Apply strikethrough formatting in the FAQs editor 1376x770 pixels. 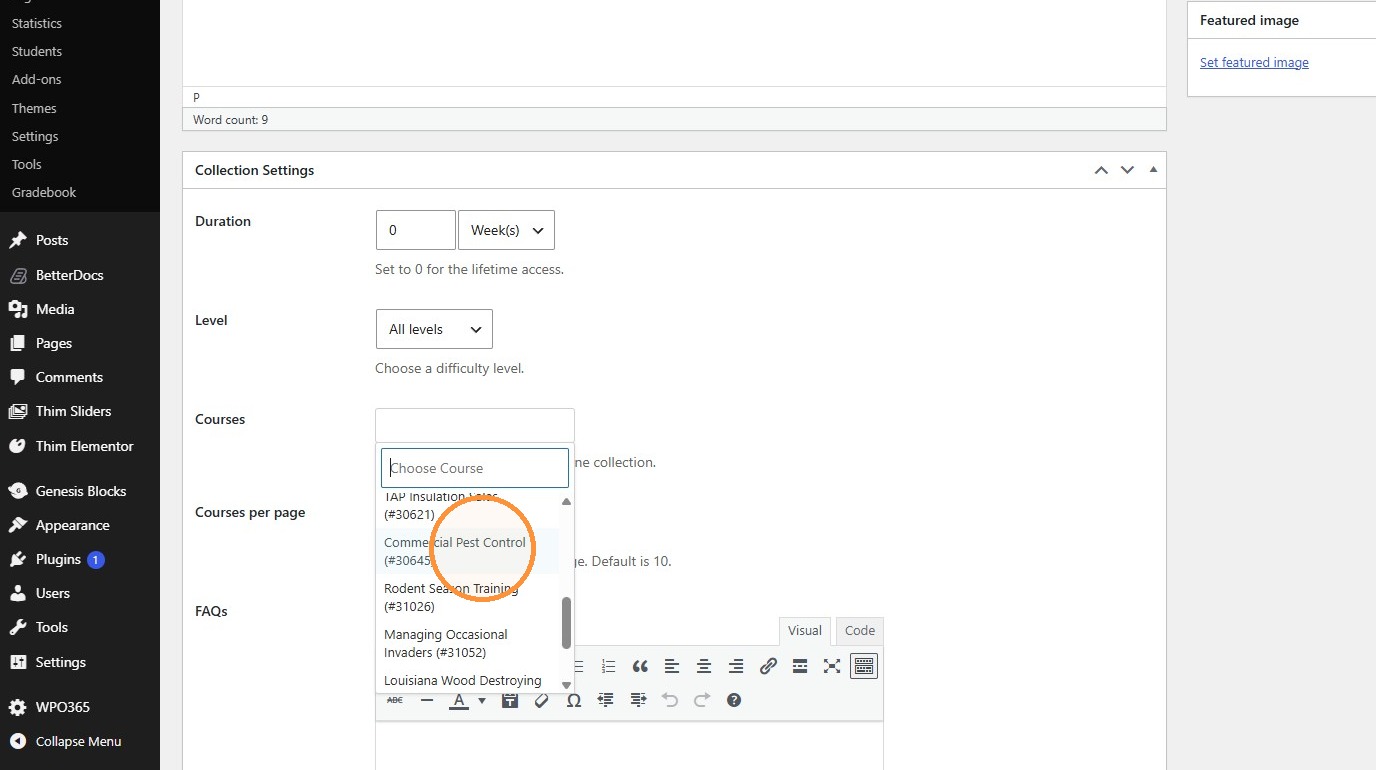[x=395, y=700]
